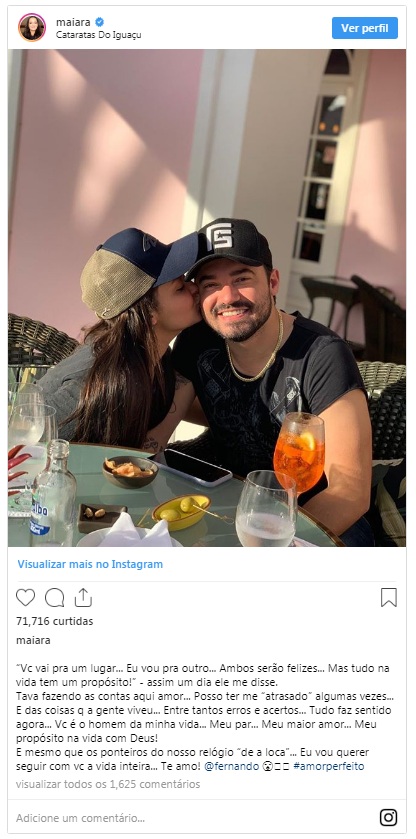Like the post with the heart icon
Screen dimensions: 416x839
click(25, 597)
